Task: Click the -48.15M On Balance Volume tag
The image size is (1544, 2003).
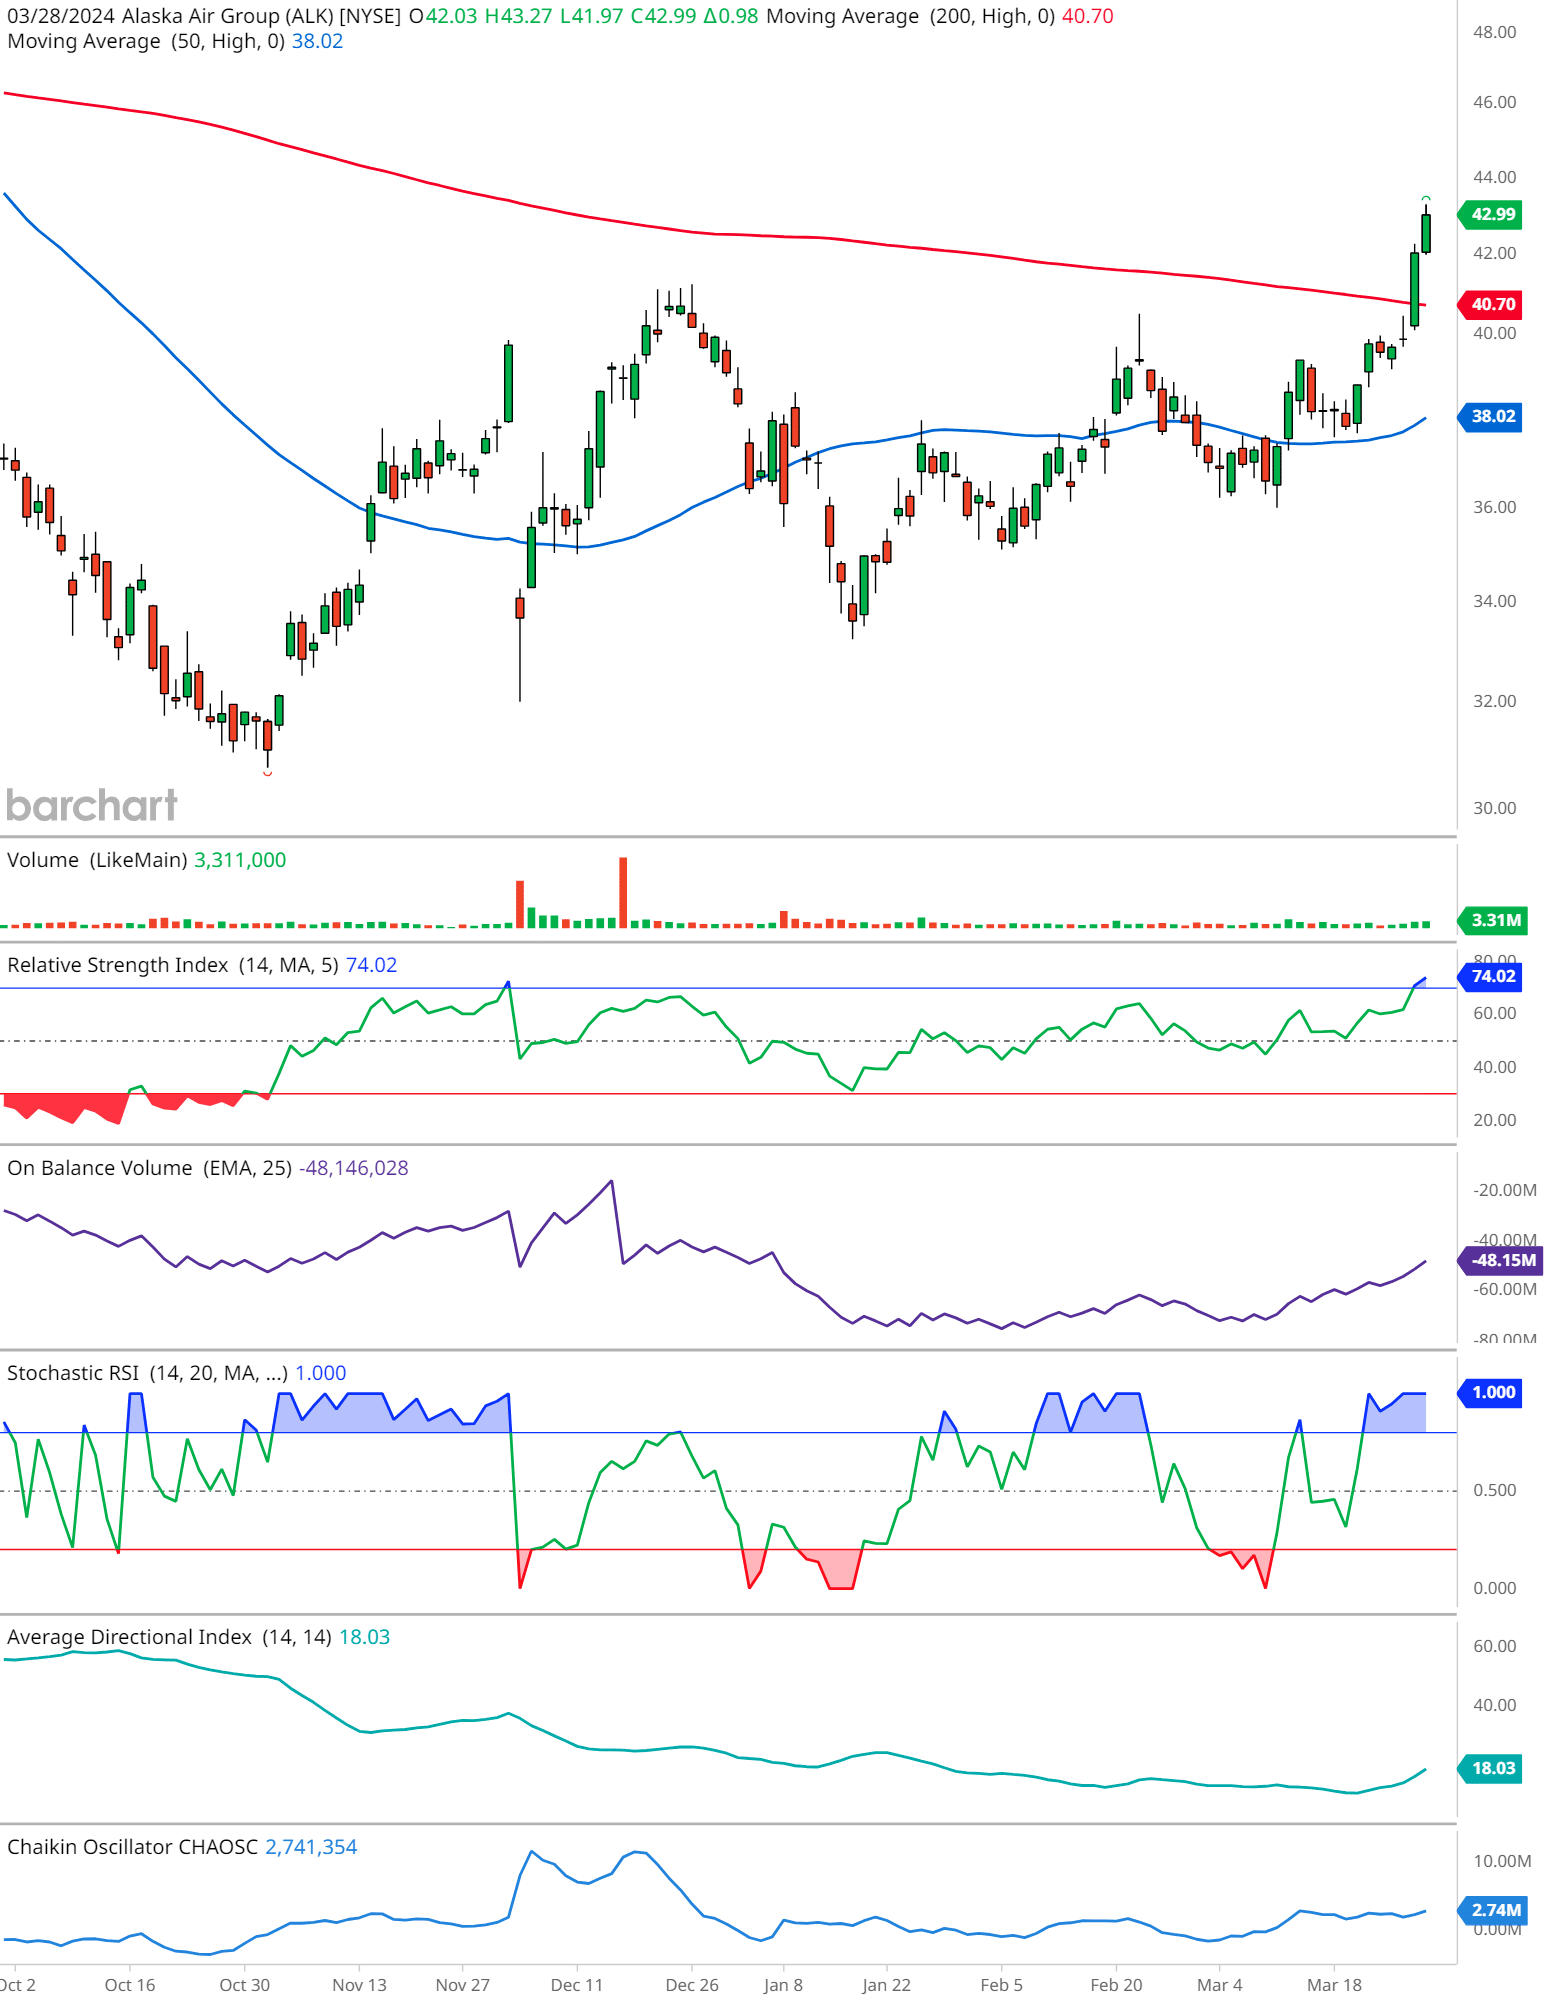Action: (x=1502, y=1260)
